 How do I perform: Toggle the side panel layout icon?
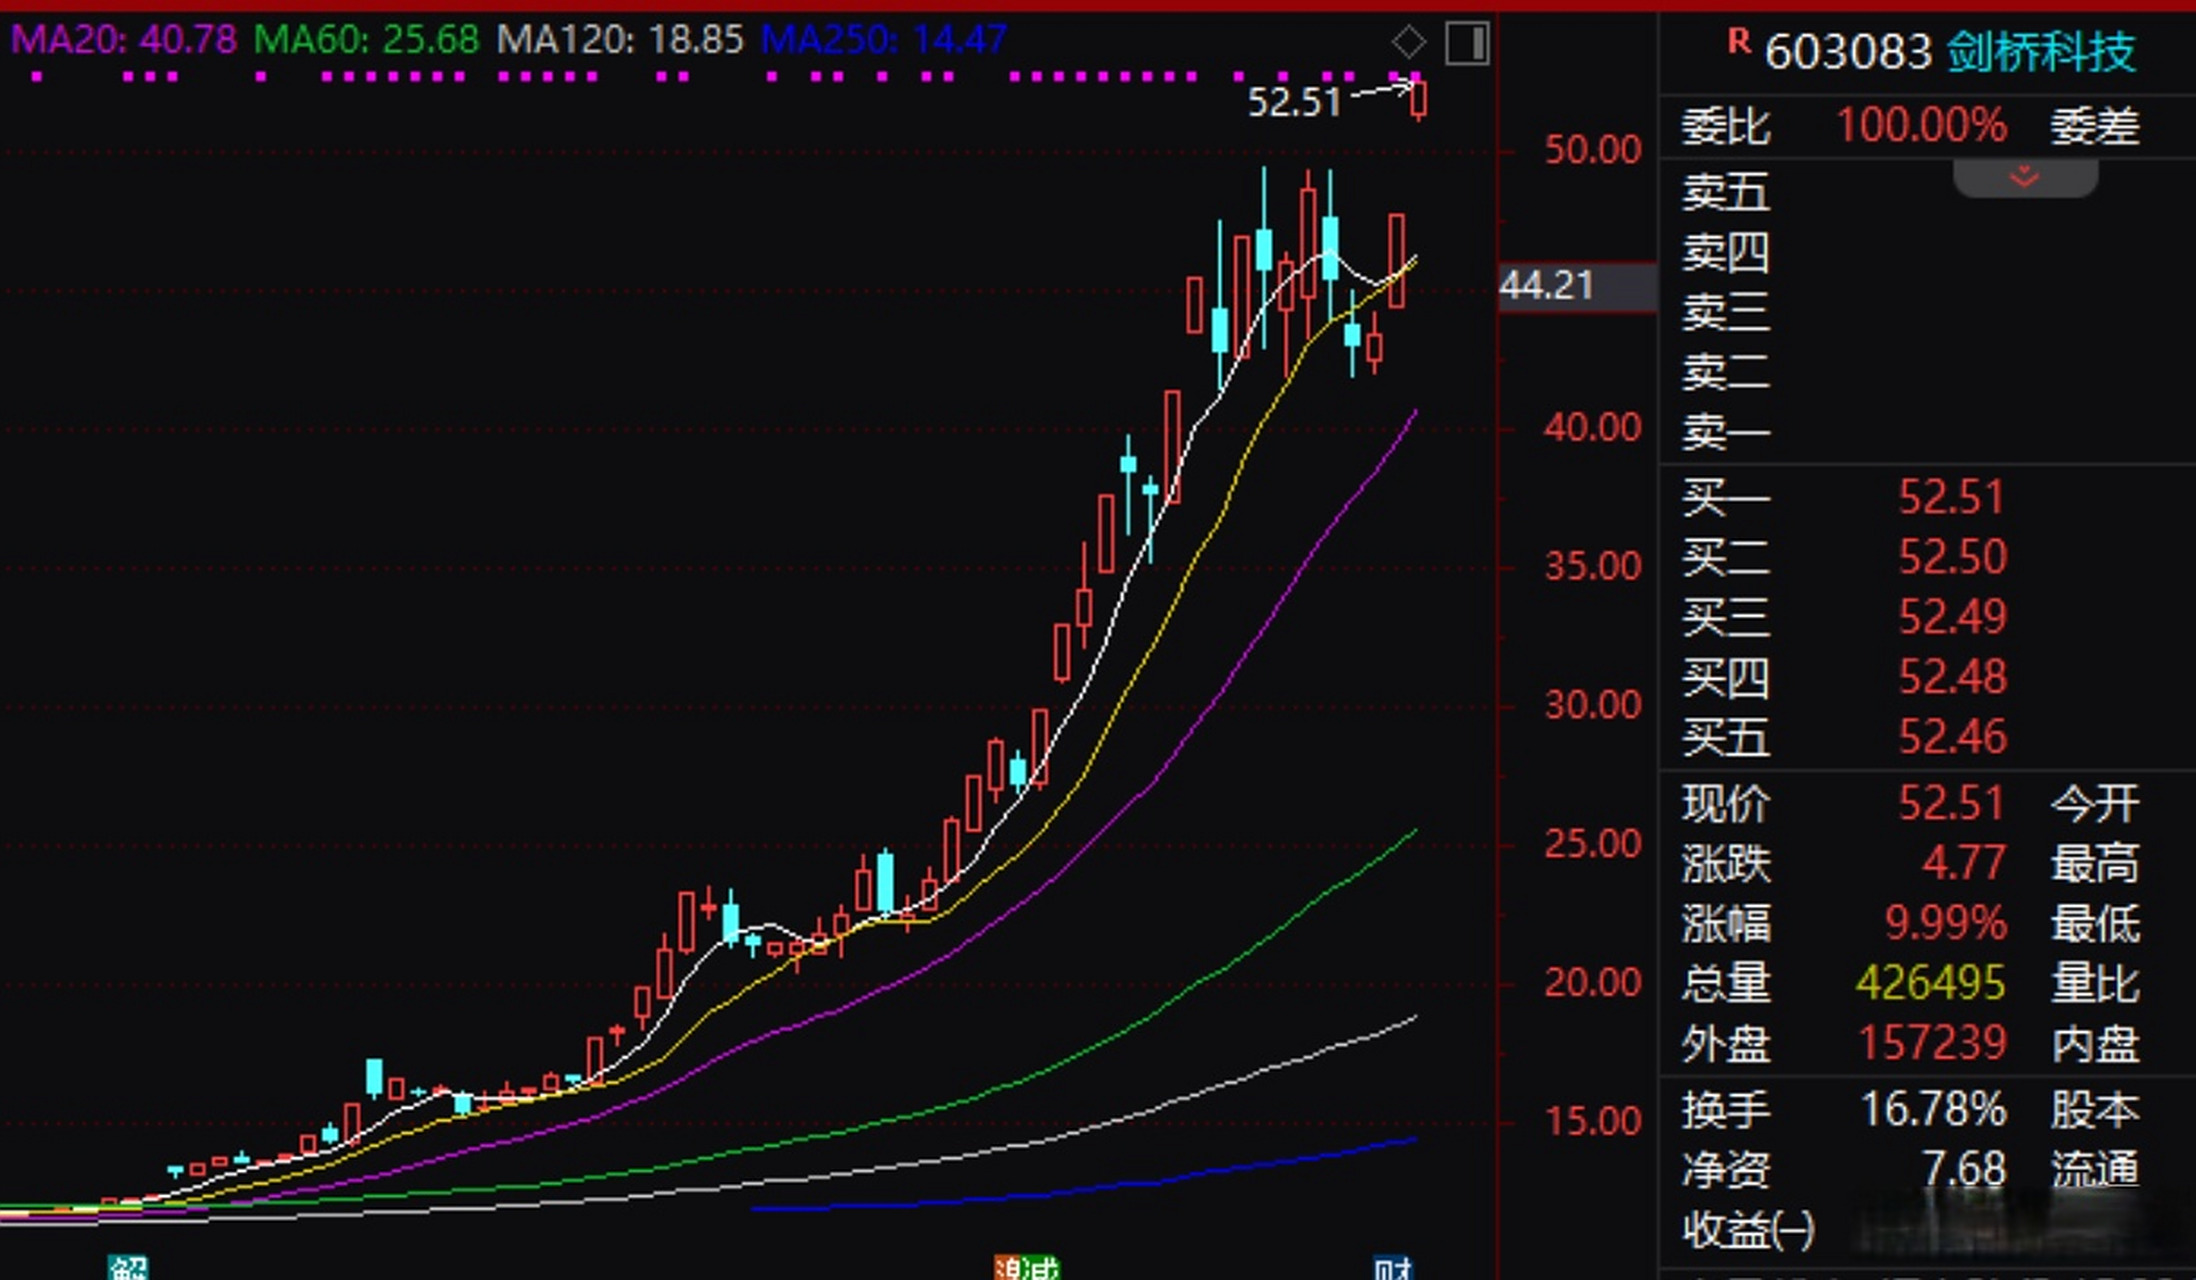[1467, 43]
